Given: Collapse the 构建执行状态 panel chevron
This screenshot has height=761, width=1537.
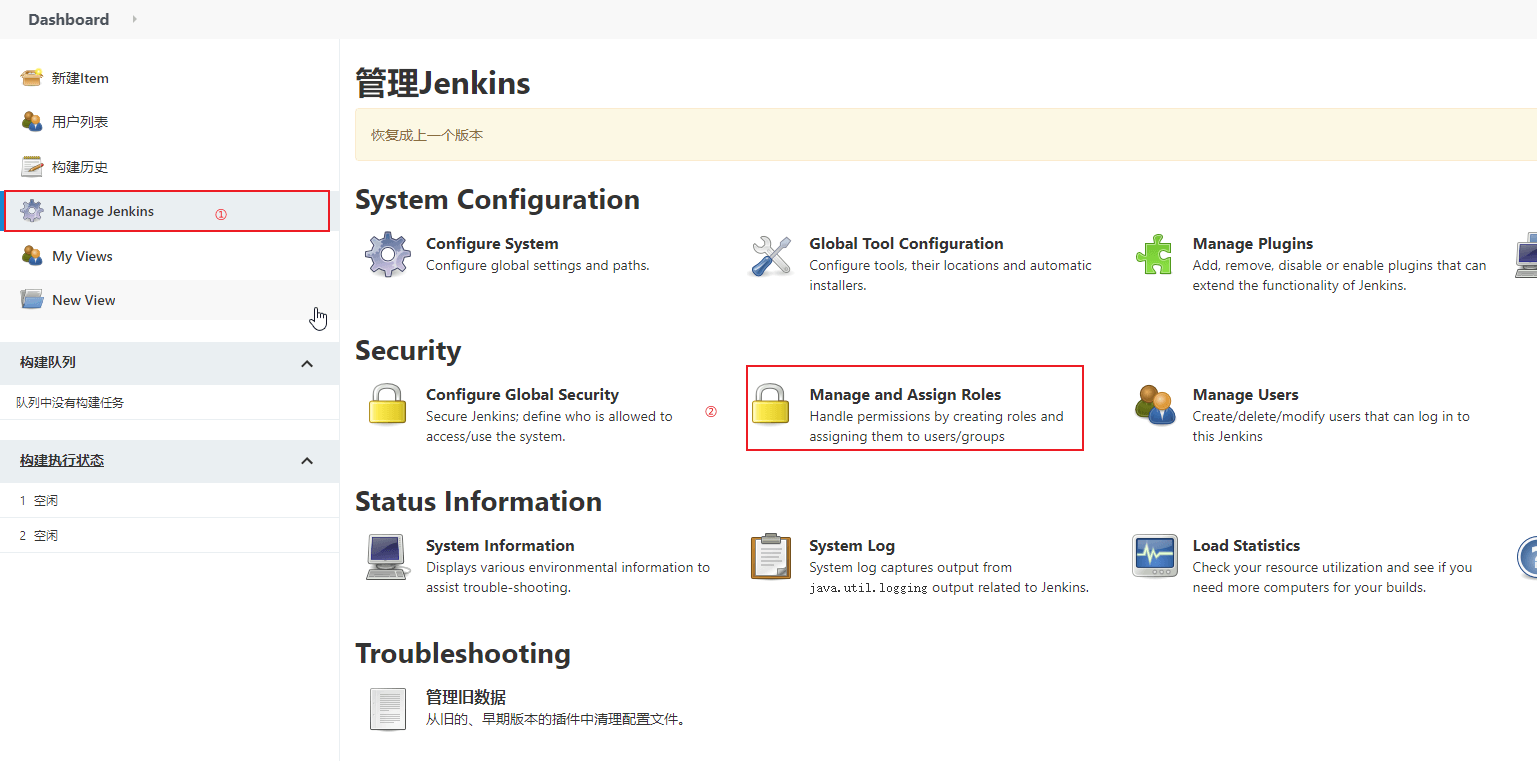Looking at the screenshot, I should pyautogui.click(x=307, y=461).
